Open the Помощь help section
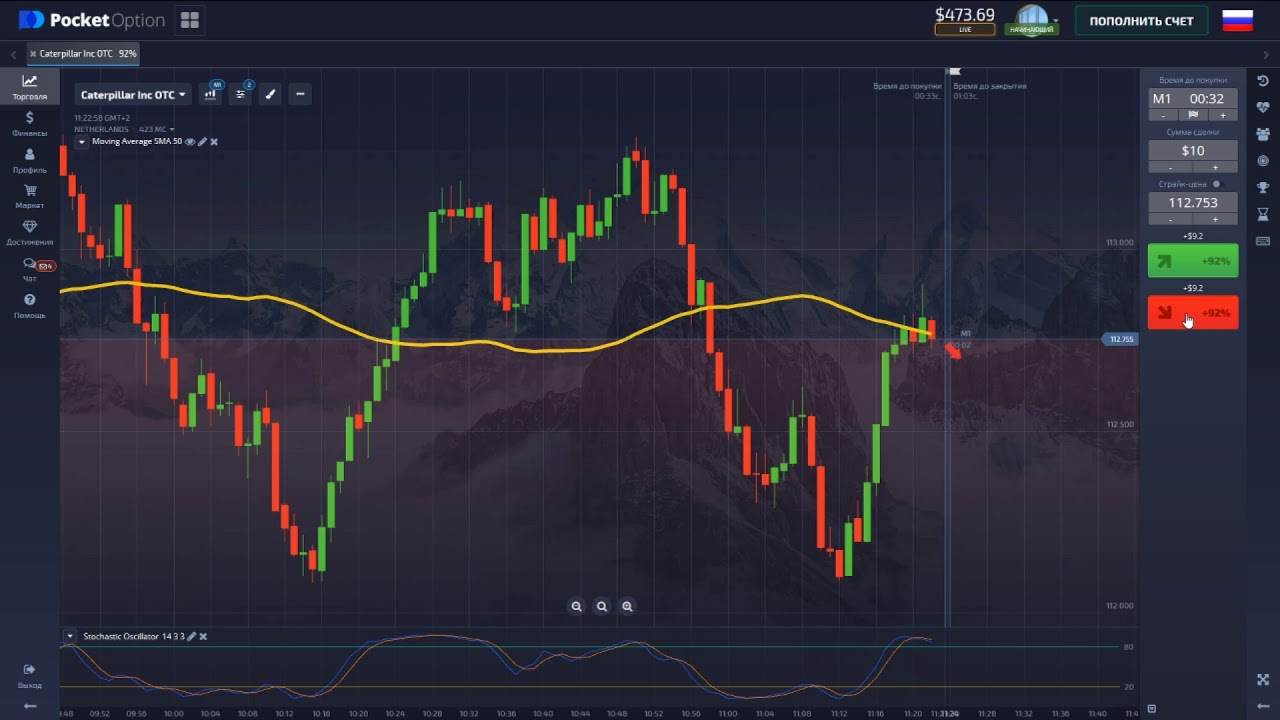 tap(29, 306)
